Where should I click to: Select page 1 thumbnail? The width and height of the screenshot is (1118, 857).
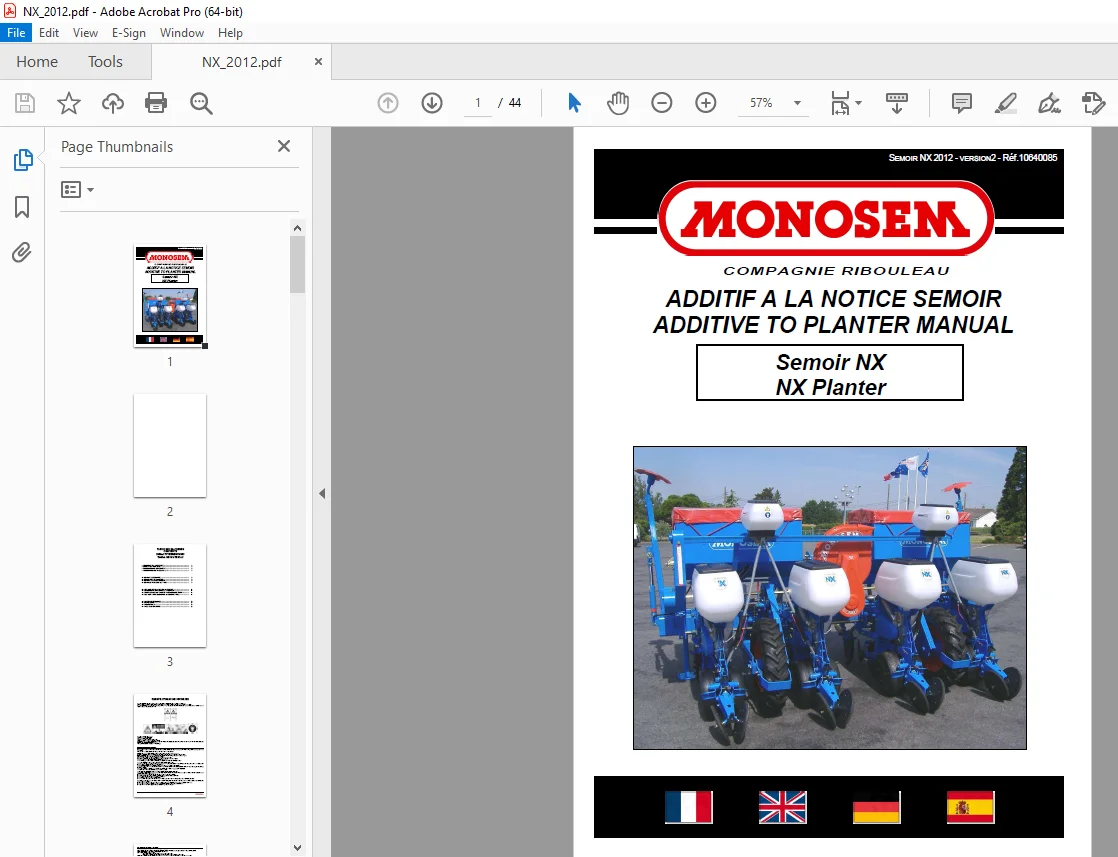(170, 296)
